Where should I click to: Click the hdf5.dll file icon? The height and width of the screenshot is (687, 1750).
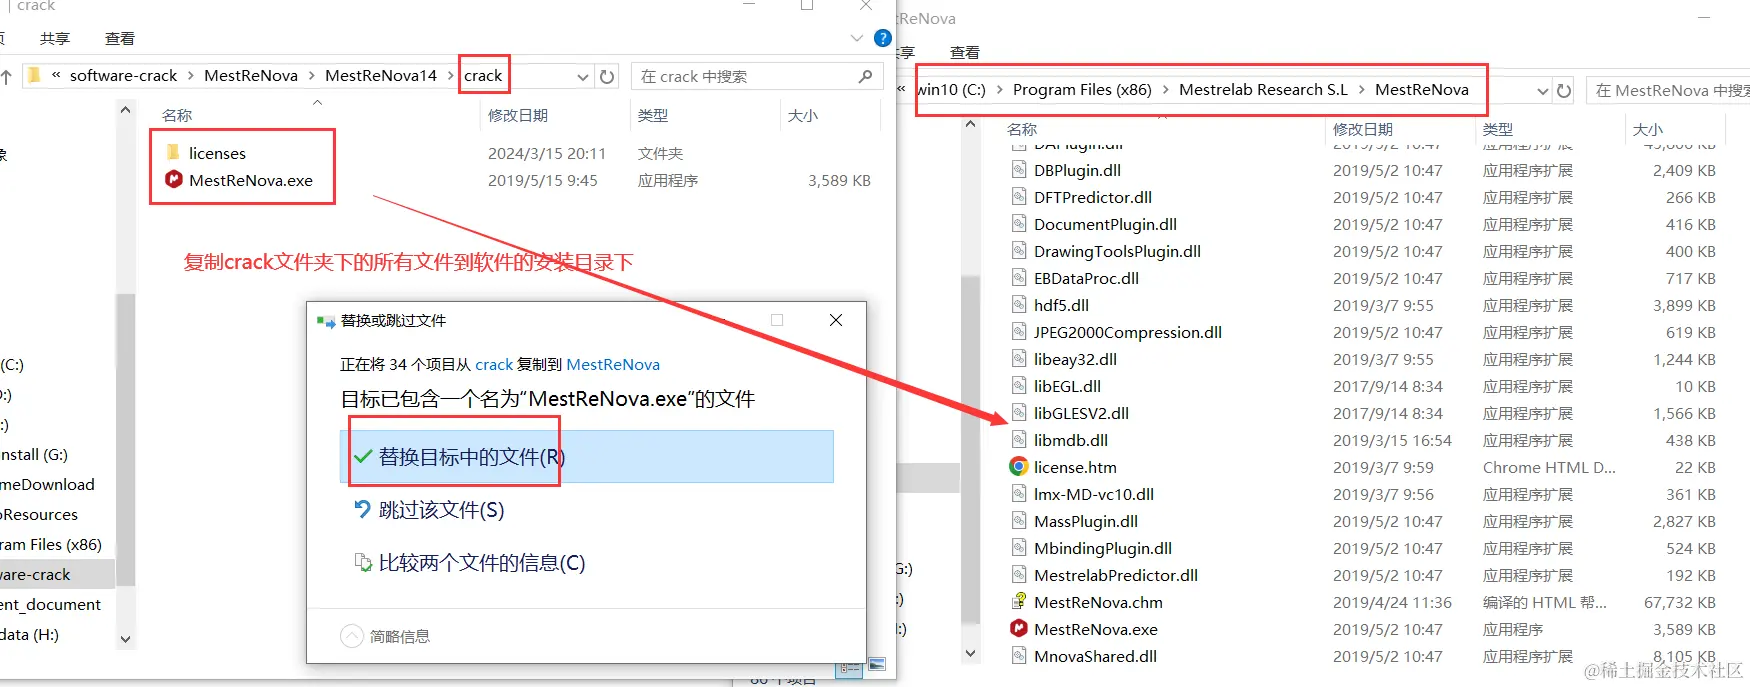pyautogui.click(x=1018, y=304)
